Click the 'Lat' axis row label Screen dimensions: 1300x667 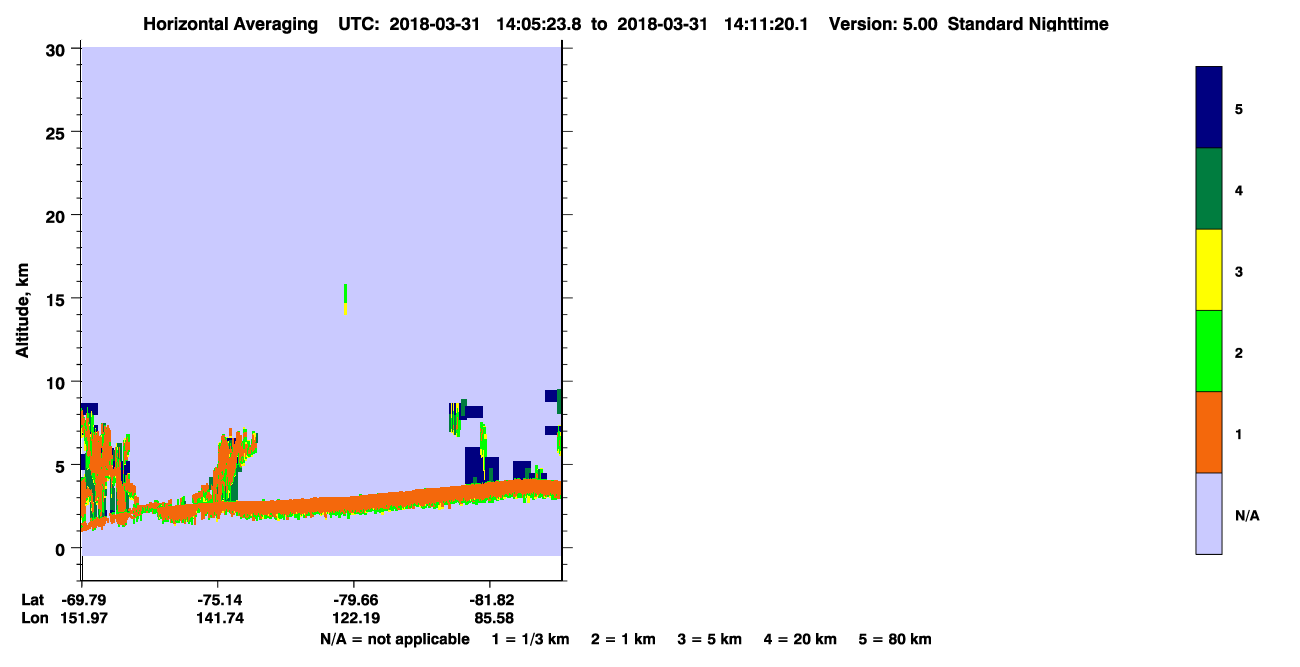33,599
